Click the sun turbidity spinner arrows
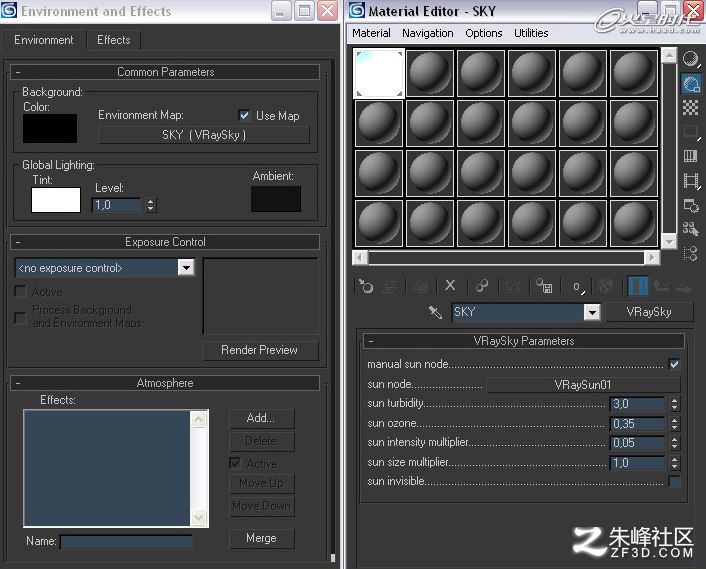The height and width of the screenshot is (569, 706). point(674,404)
